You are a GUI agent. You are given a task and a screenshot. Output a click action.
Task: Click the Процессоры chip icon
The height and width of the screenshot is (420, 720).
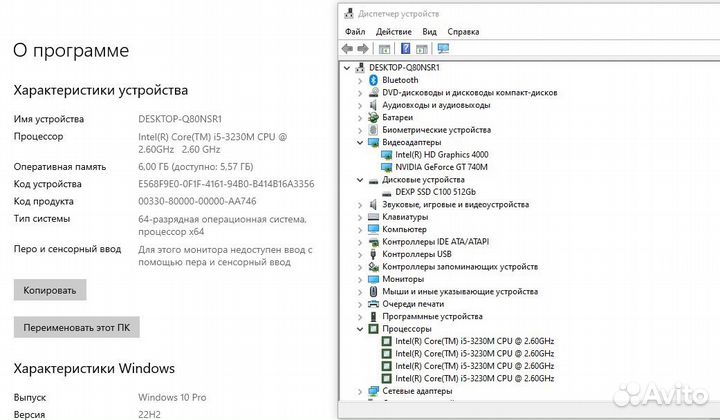click(373, 329)
